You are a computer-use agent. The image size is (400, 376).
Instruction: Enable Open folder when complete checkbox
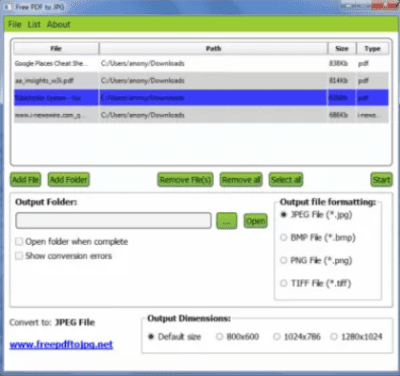(x=19, y=241)
